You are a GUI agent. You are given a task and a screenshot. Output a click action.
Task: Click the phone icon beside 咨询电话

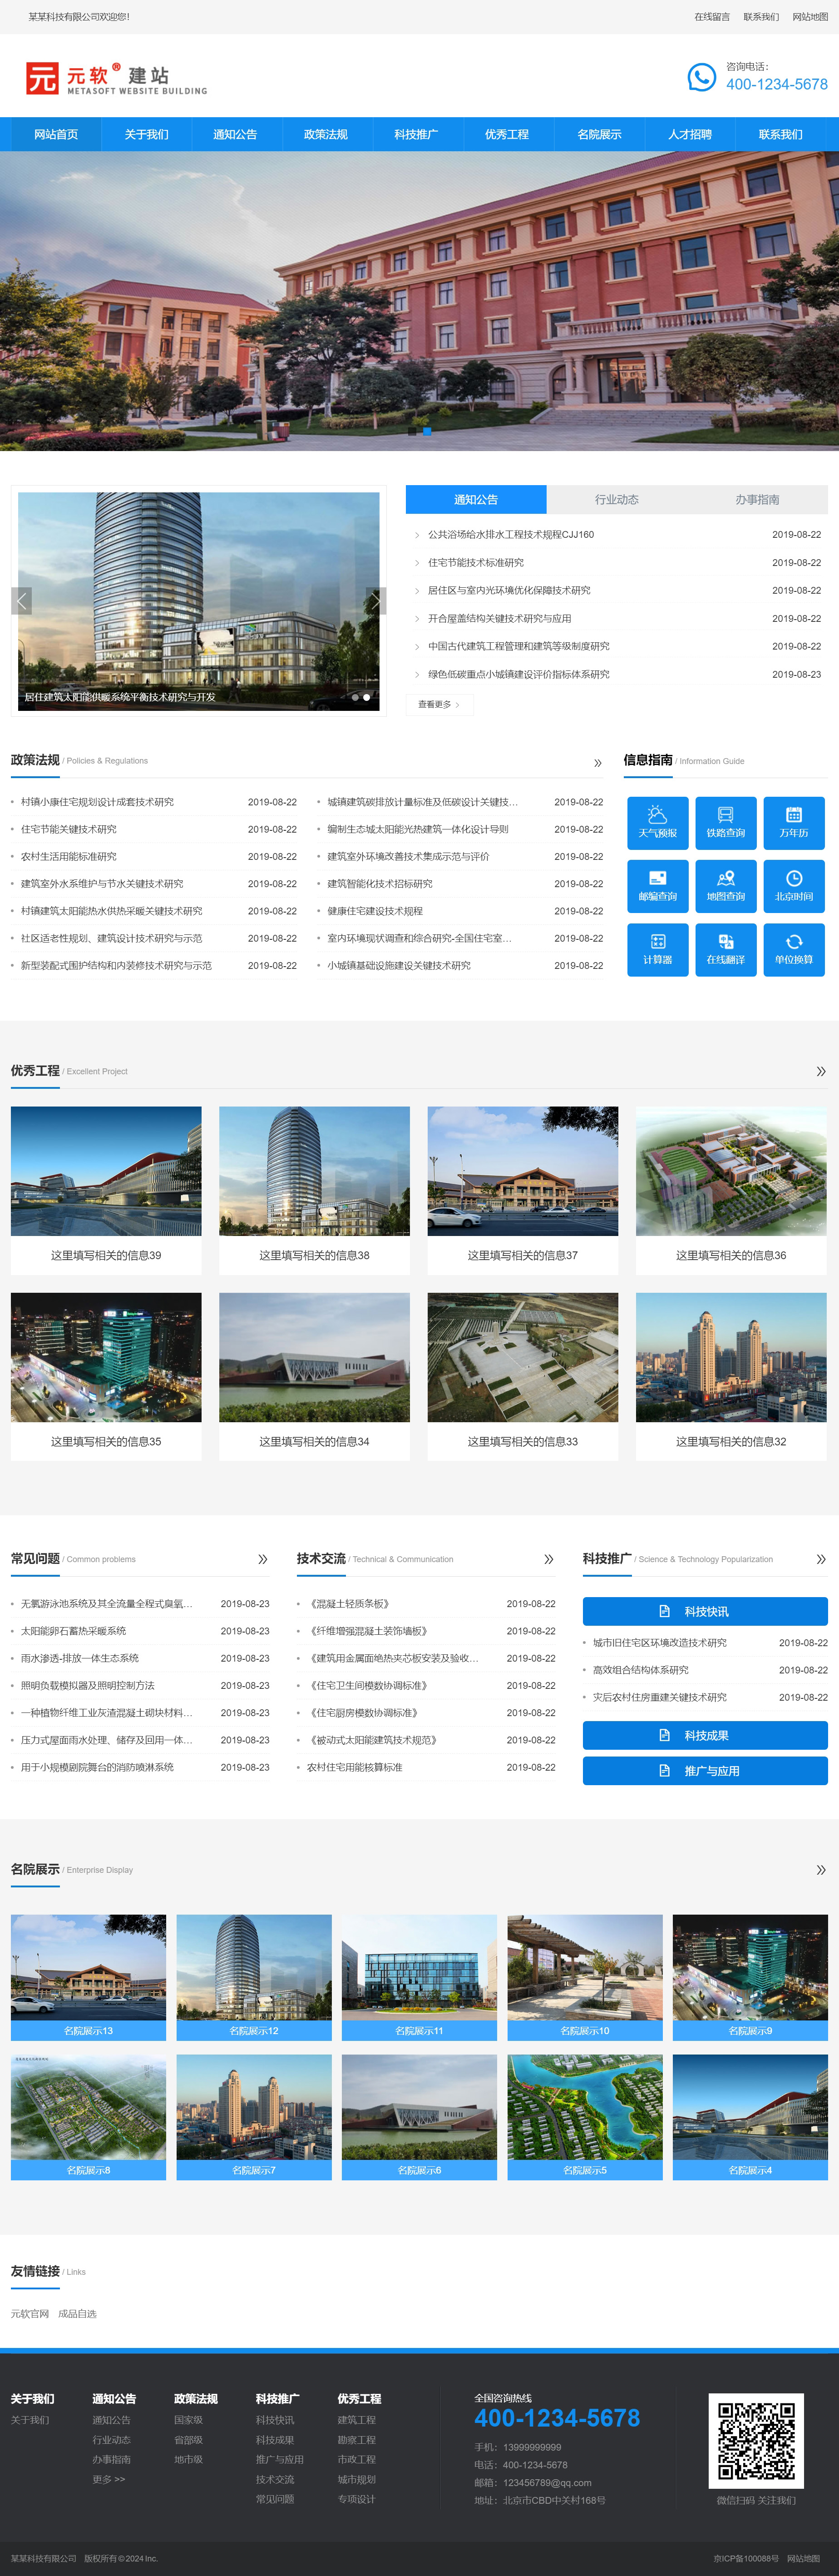(701, 77)
